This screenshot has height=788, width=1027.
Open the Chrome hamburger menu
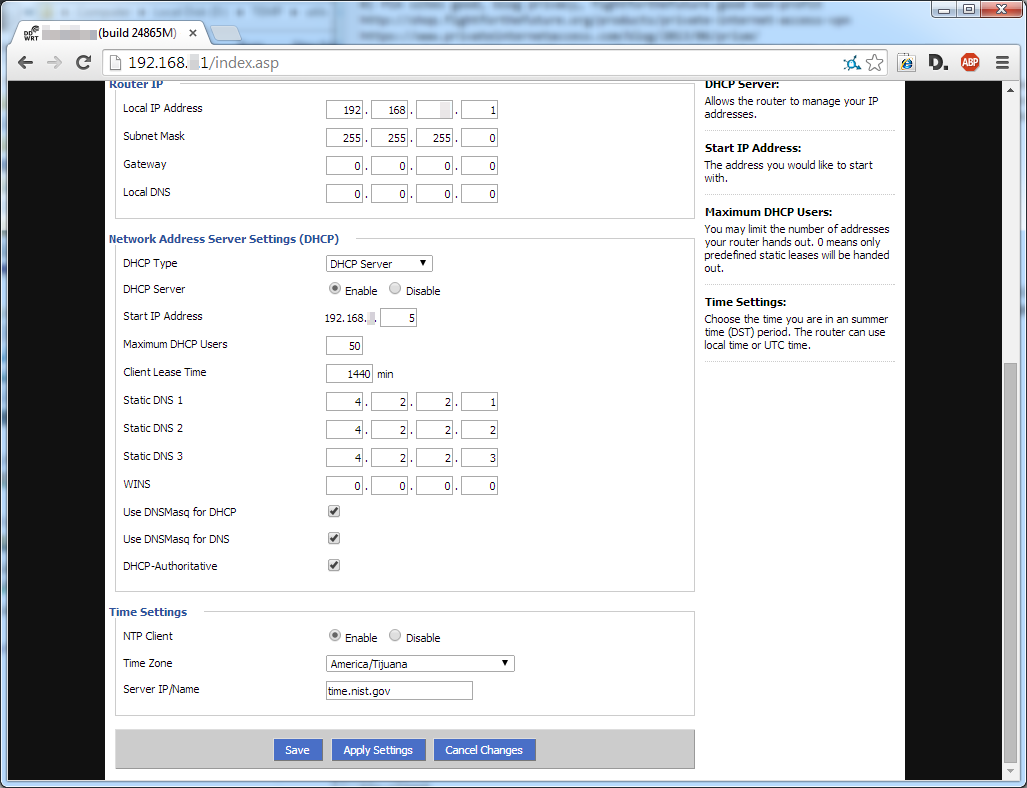pos(1001,62)
